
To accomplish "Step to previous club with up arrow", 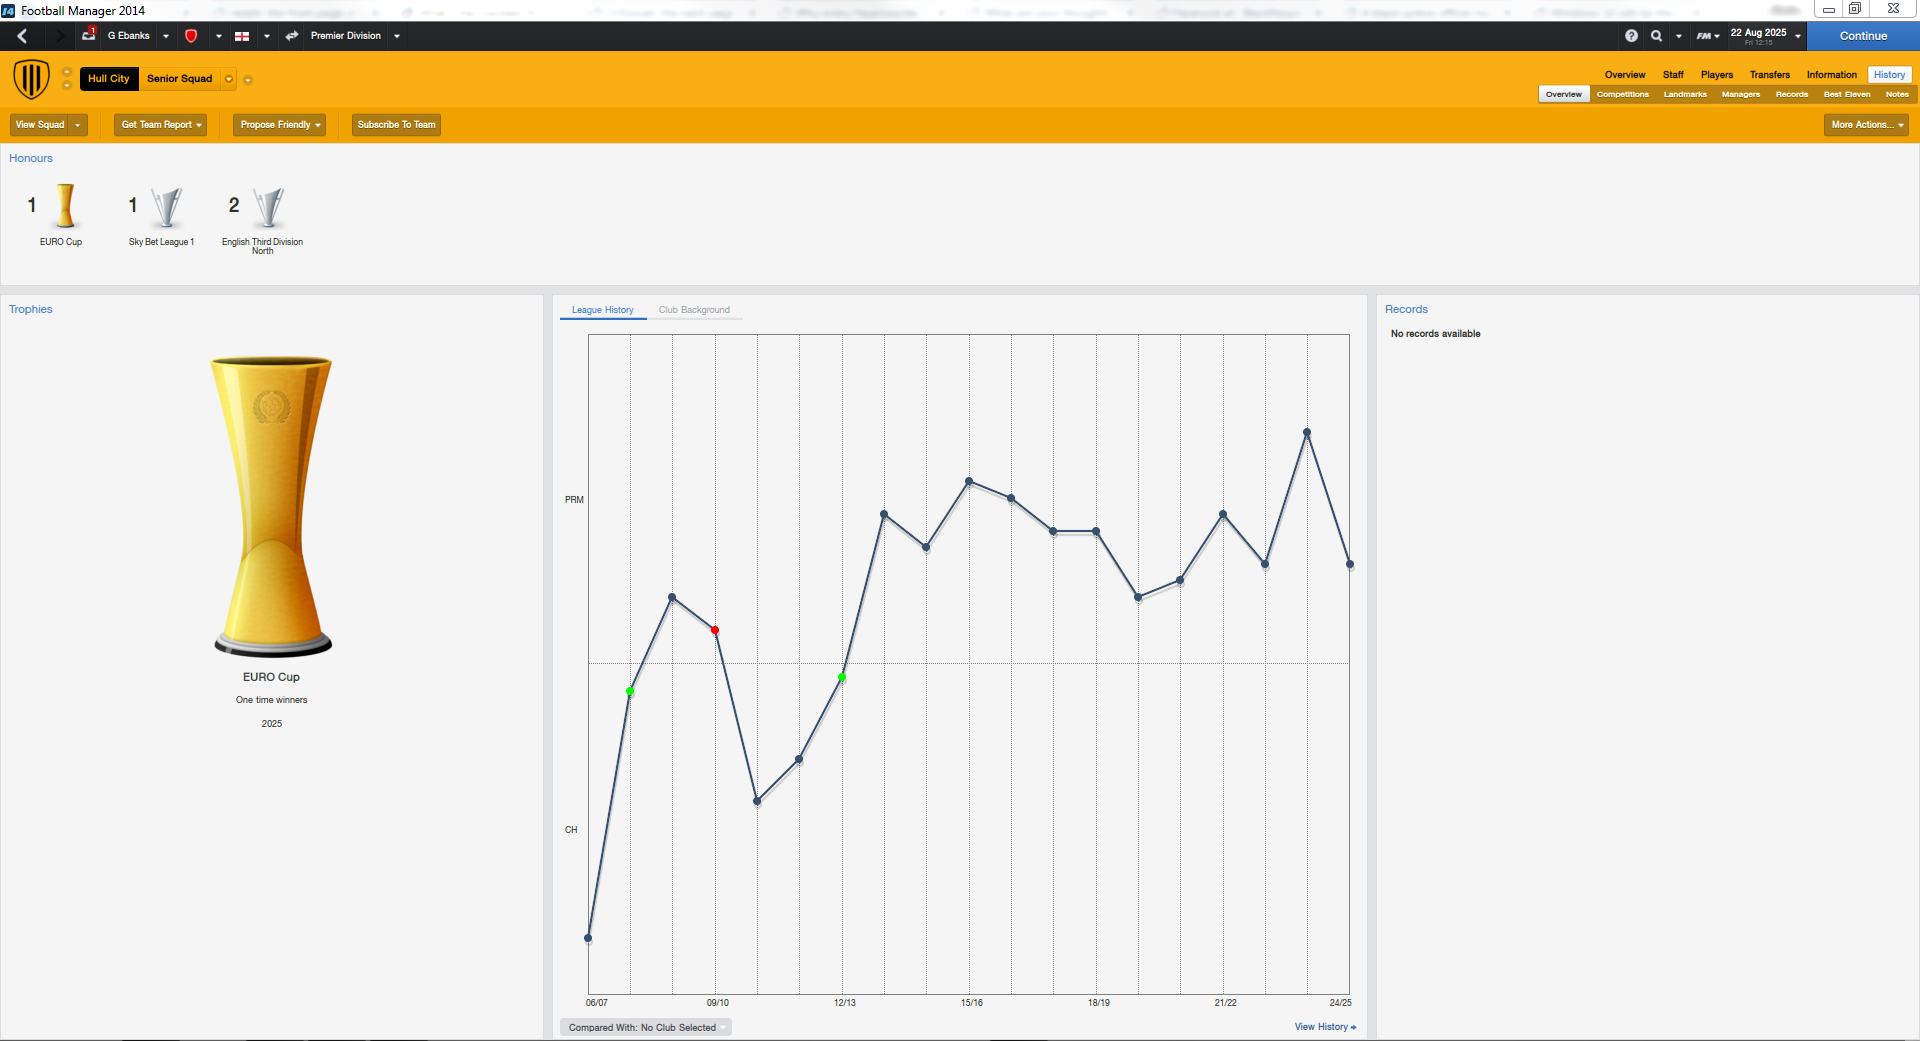I will 67,72.
